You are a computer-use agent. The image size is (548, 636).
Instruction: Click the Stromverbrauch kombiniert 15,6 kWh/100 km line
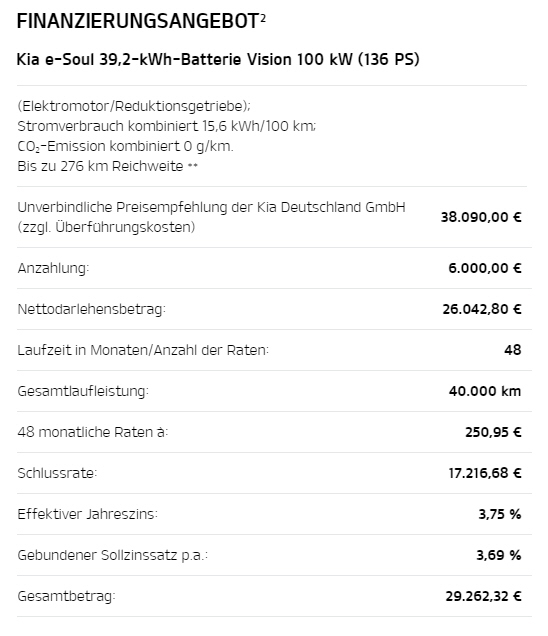[x=166, y=126]
